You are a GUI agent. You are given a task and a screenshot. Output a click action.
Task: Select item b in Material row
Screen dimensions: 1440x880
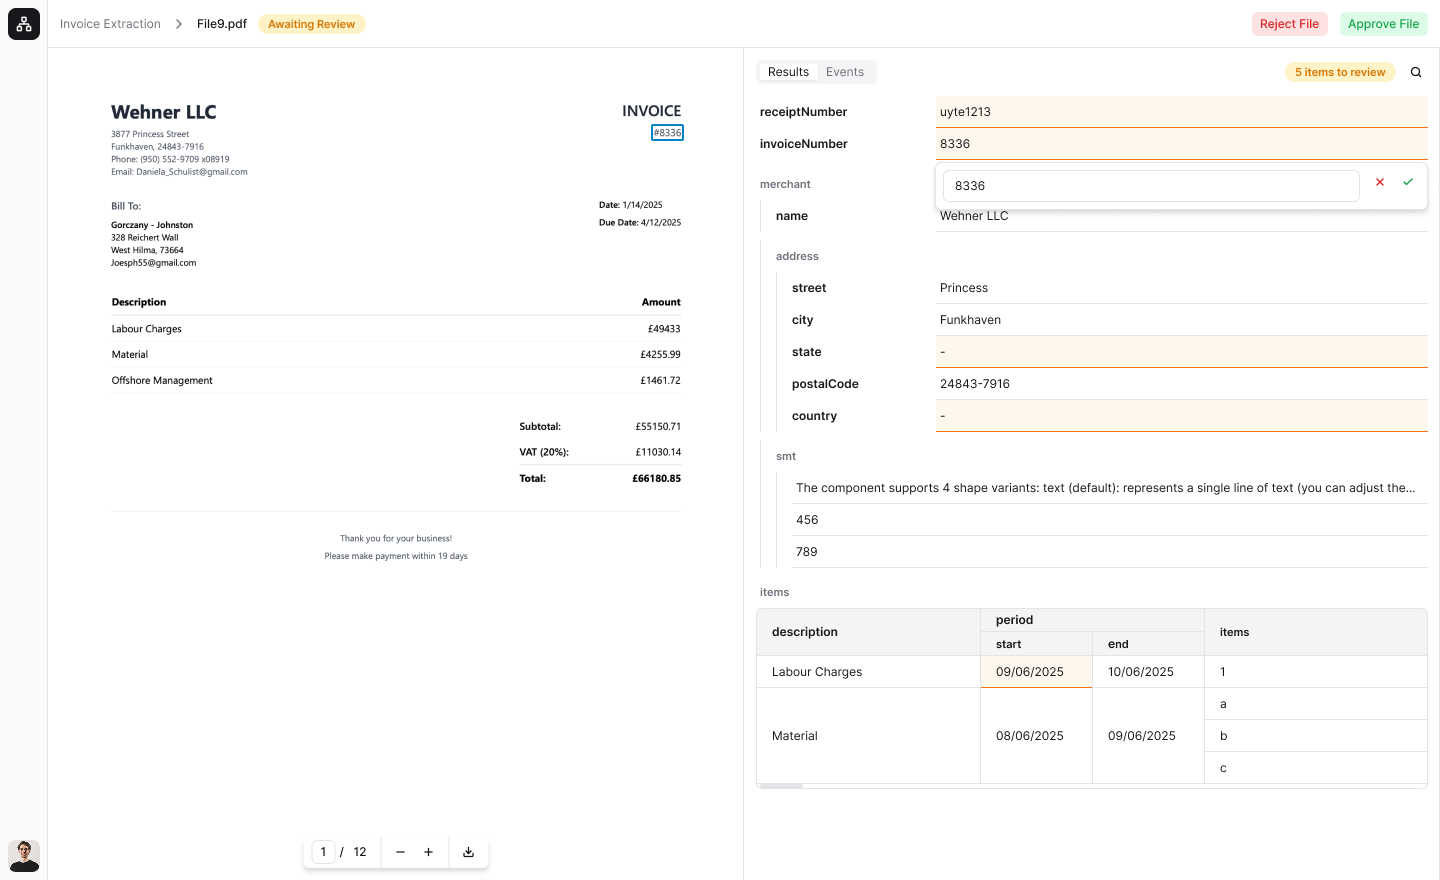point(1316,736)
